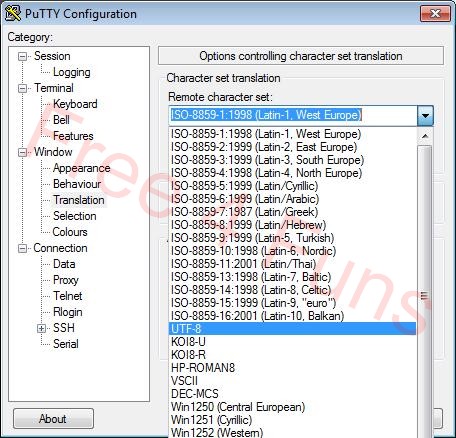This screenshot has height=438, width=456.
Task: Open the Rlogin category
Action: coord(68,312)
